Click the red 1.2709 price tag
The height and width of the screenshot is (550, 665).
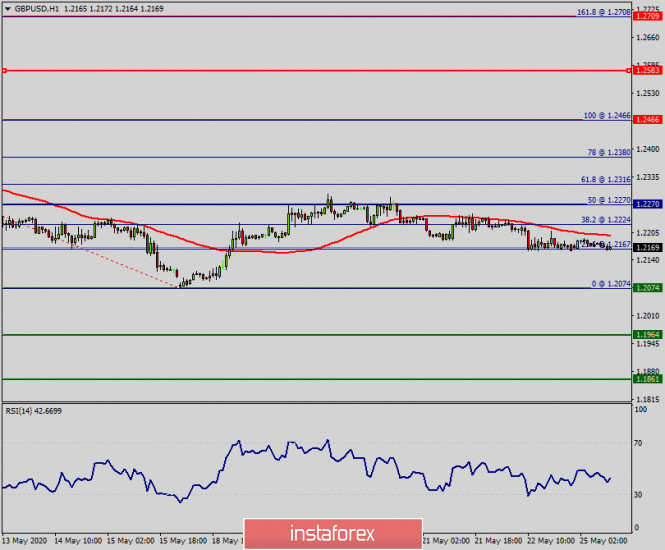[x=646, y=17]
